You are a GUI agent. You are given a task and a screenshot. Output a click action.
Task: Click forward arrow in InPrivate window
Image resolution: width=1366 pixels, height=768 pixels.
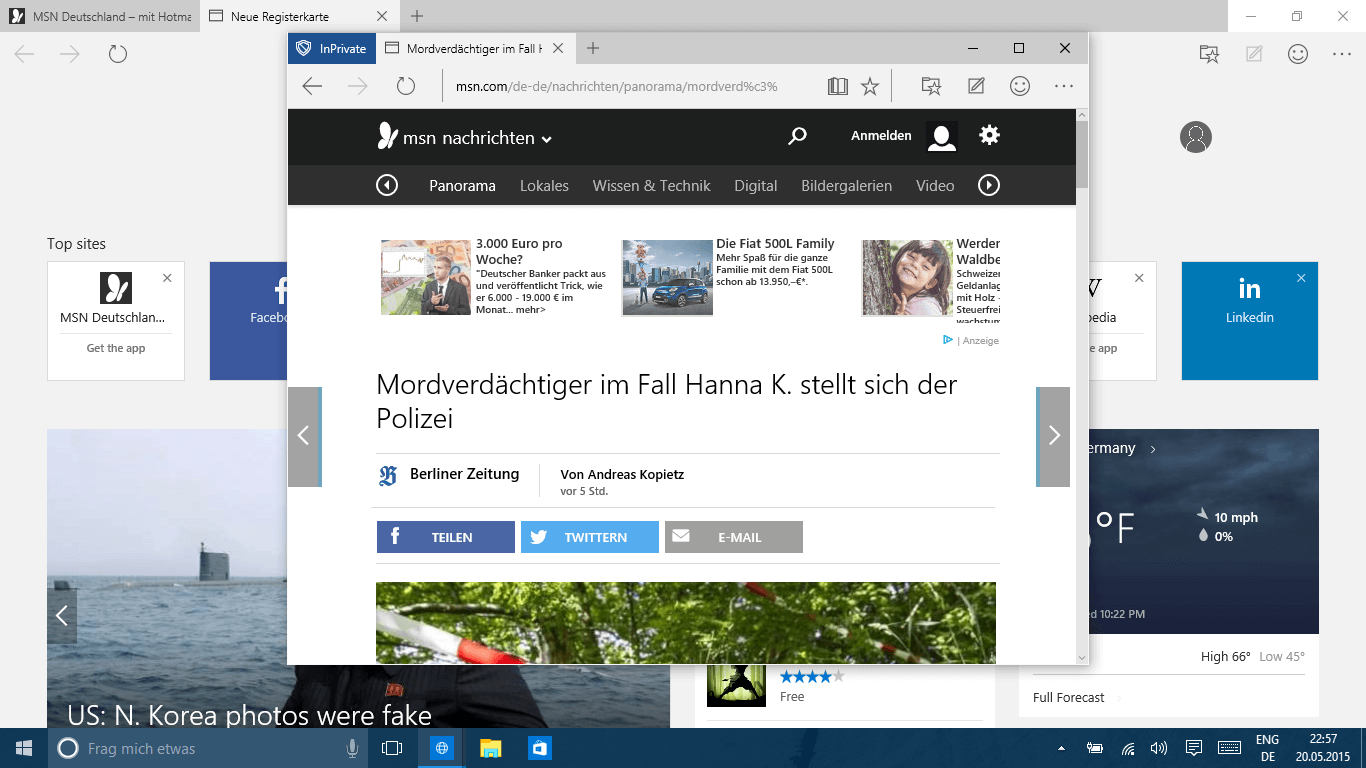pyautogui.click(x=357, y=87)
